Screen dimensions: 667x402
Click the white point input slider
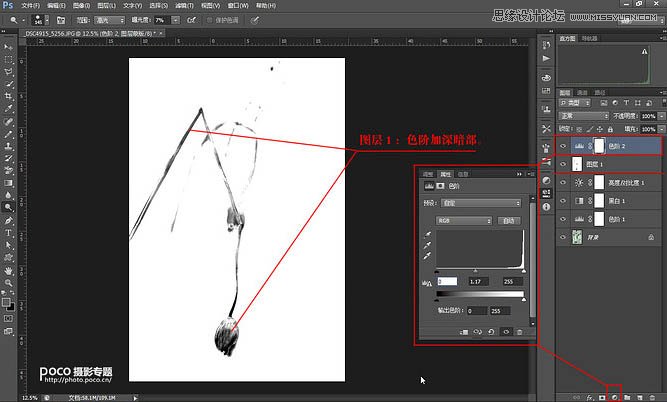point(521,270)
